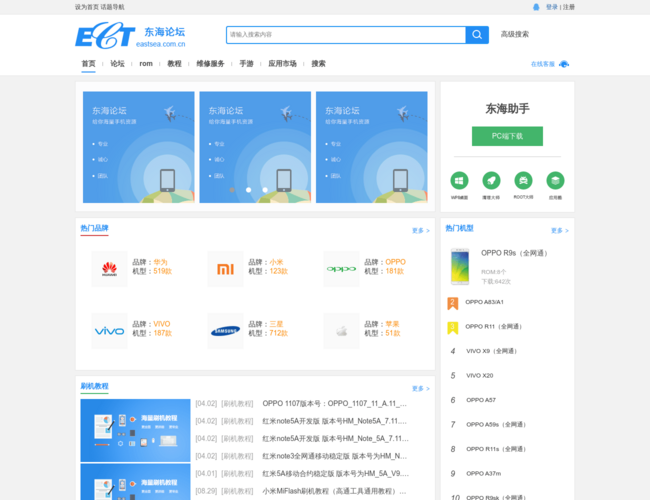This screenshot has width=650, height=500.
Task: Open the first 东海论坛 banner slide
Action: pos(138,147)
